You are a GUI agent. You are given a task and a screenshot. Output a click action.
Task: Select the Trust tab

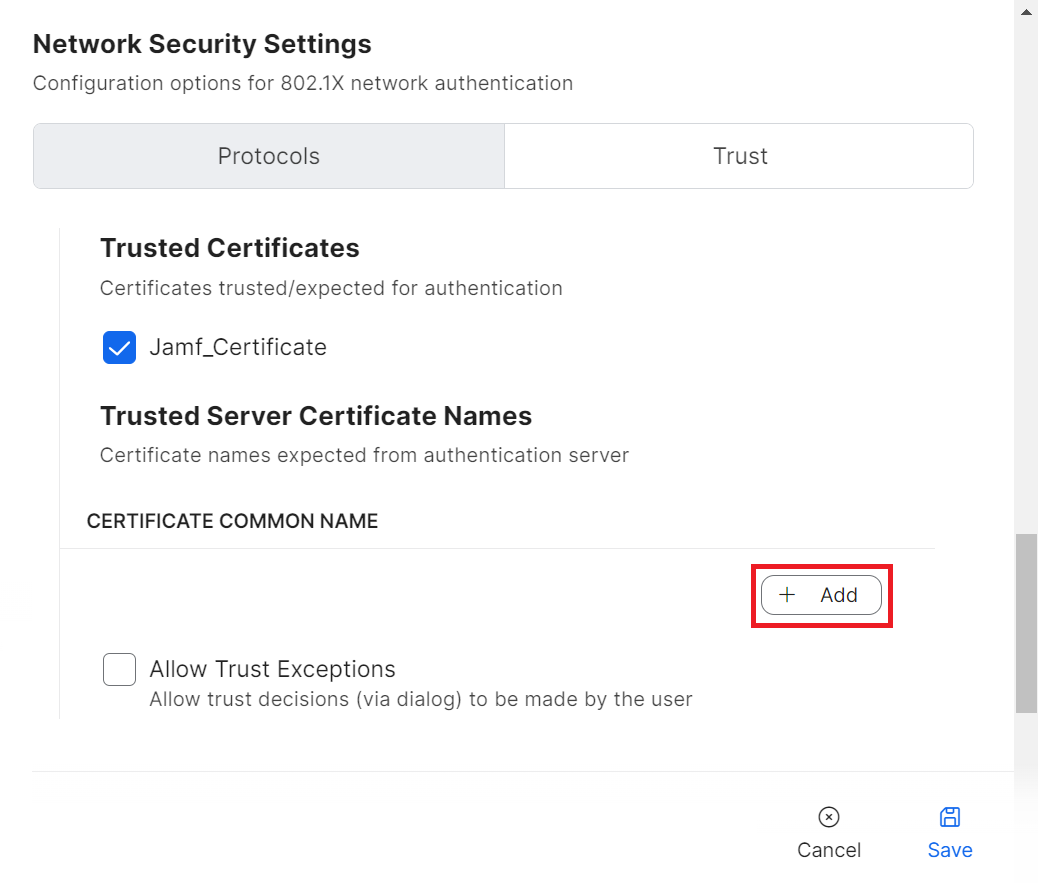740,156
